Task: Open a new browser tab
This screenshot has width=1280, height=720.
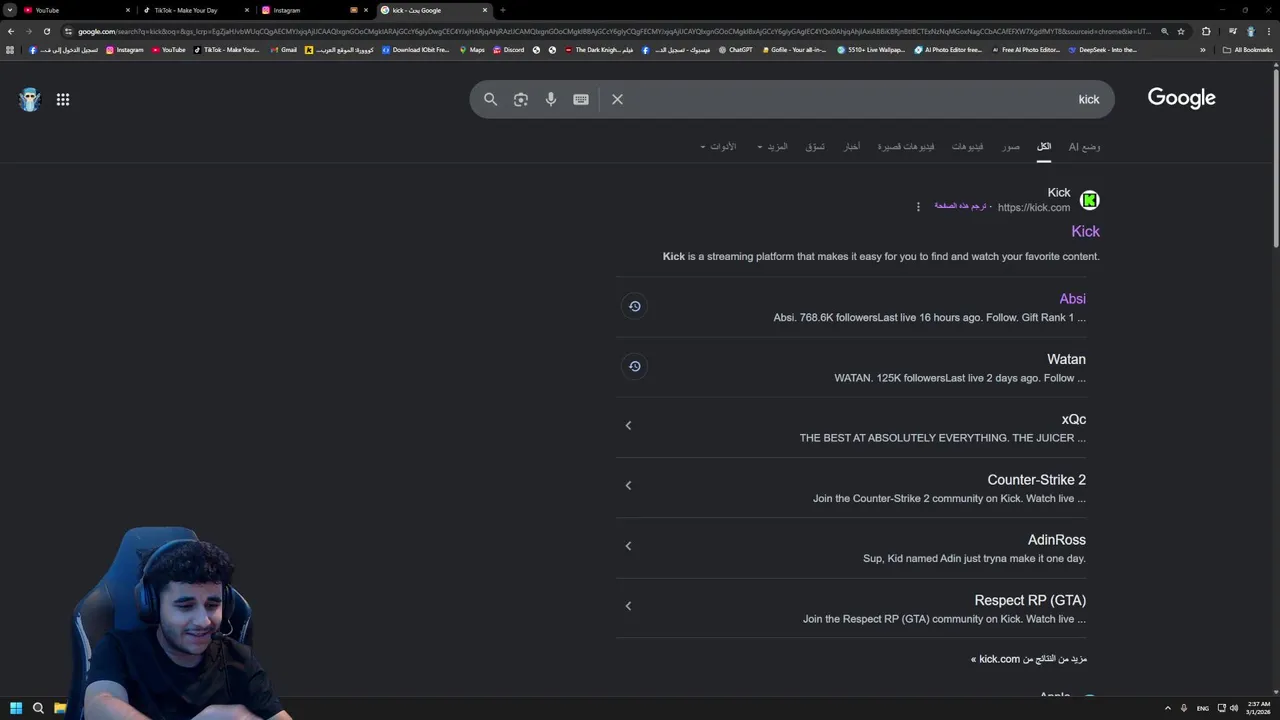Action: (x=502, y=10)
